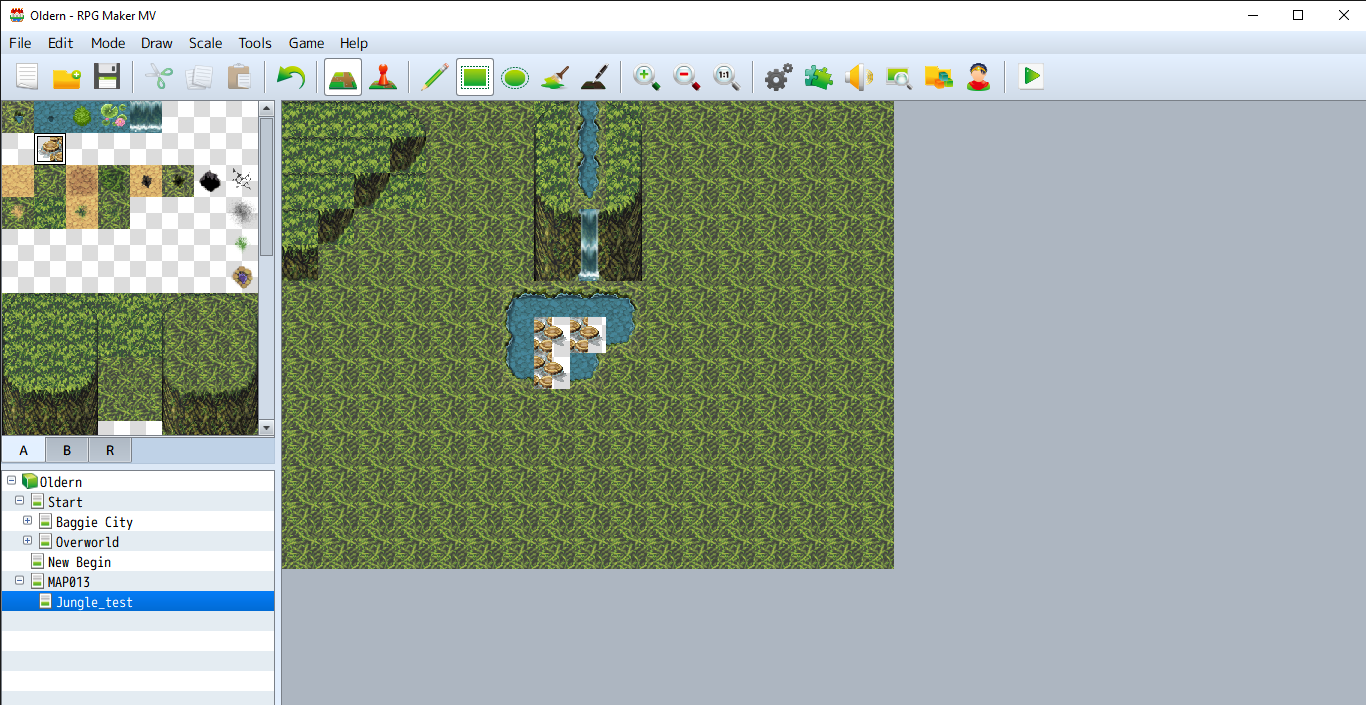Select the MAP013 map

69,582
